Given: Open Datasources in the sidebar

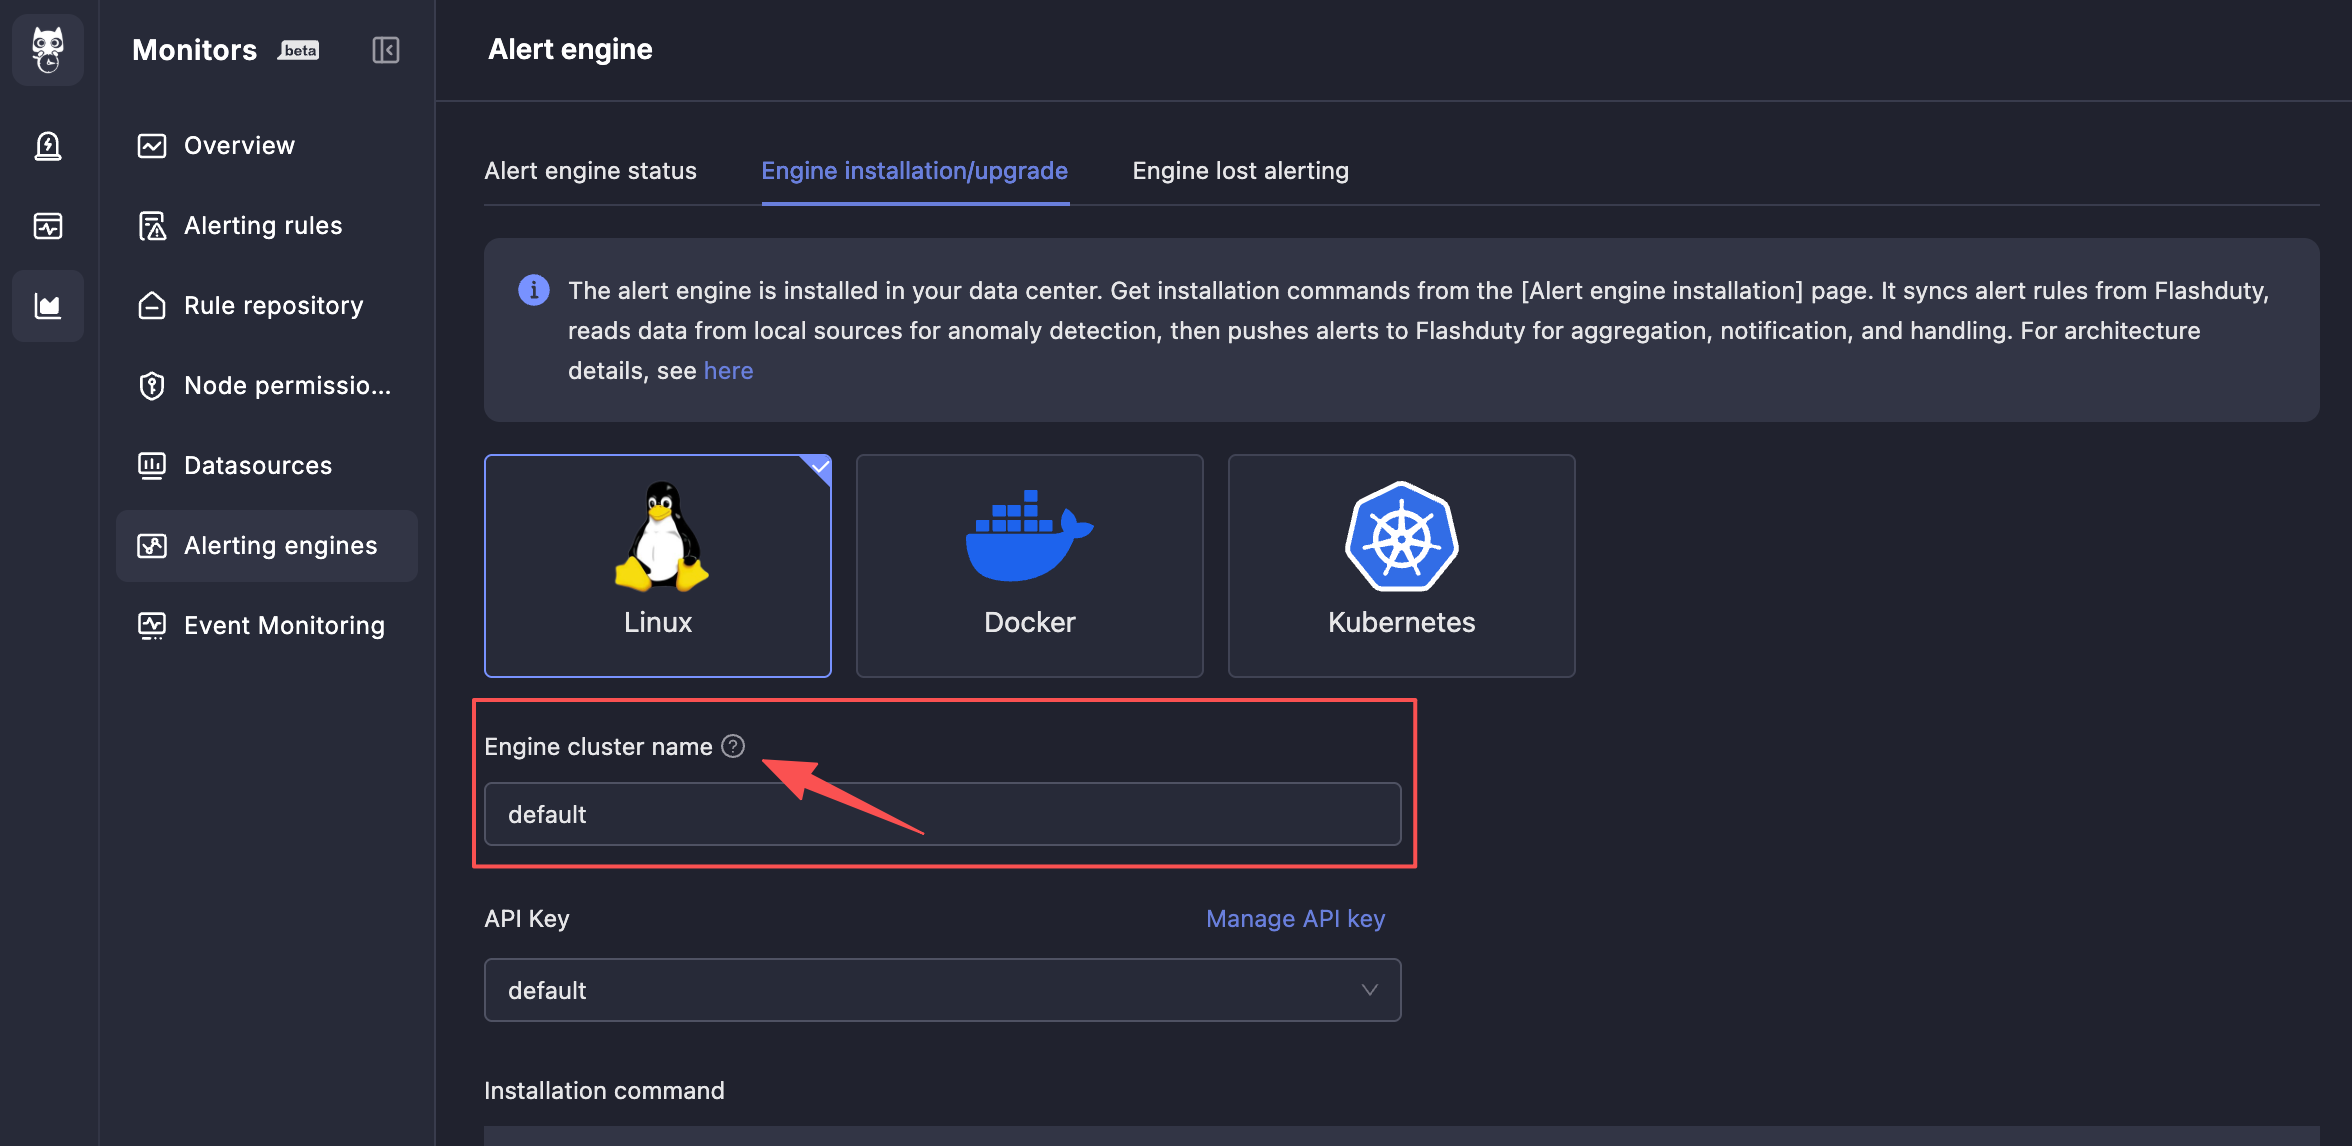Looking at the screenshot, I should tap(257, 466).
